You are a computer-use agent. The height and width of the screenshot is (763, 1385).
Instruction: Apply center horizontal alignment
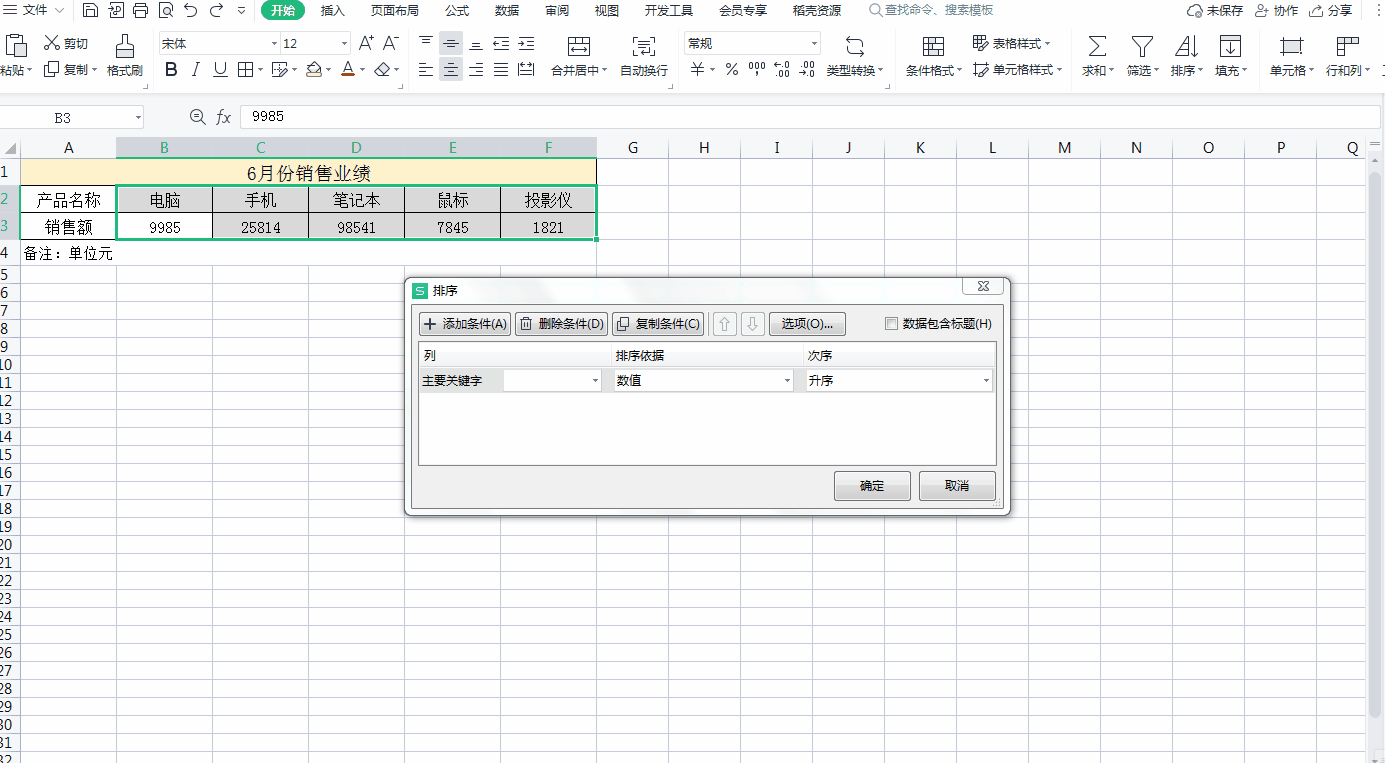click(451, 70)
